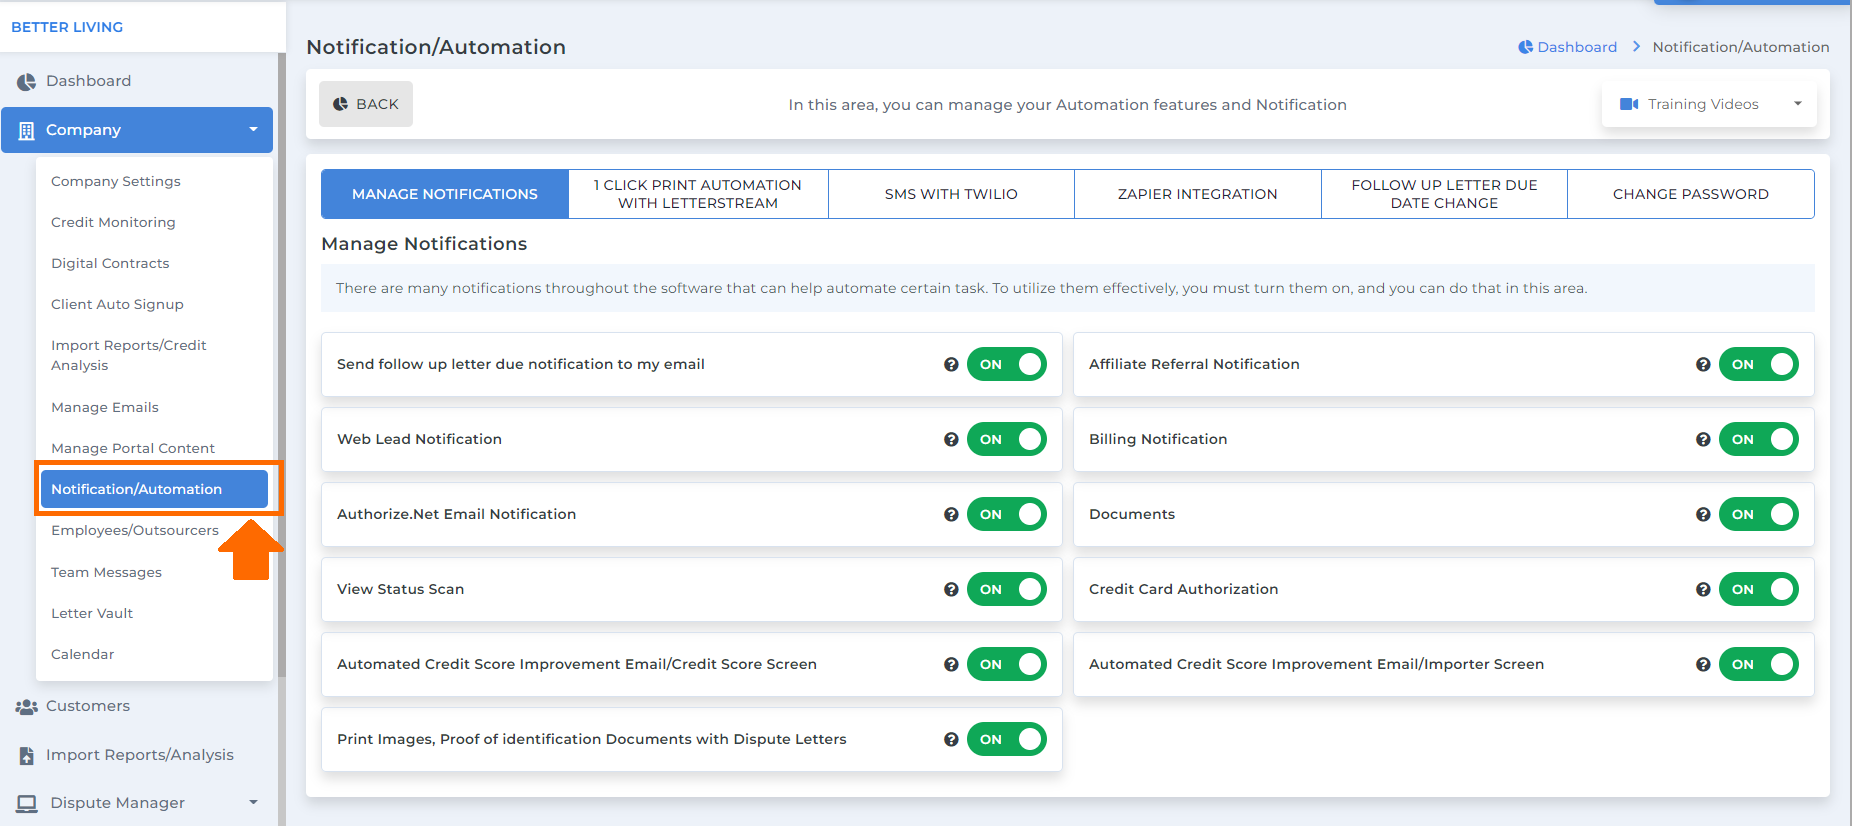Toggle the Documents notification switch
The height and width of the screenshot is (826, 1862).
click(1758, 514)
